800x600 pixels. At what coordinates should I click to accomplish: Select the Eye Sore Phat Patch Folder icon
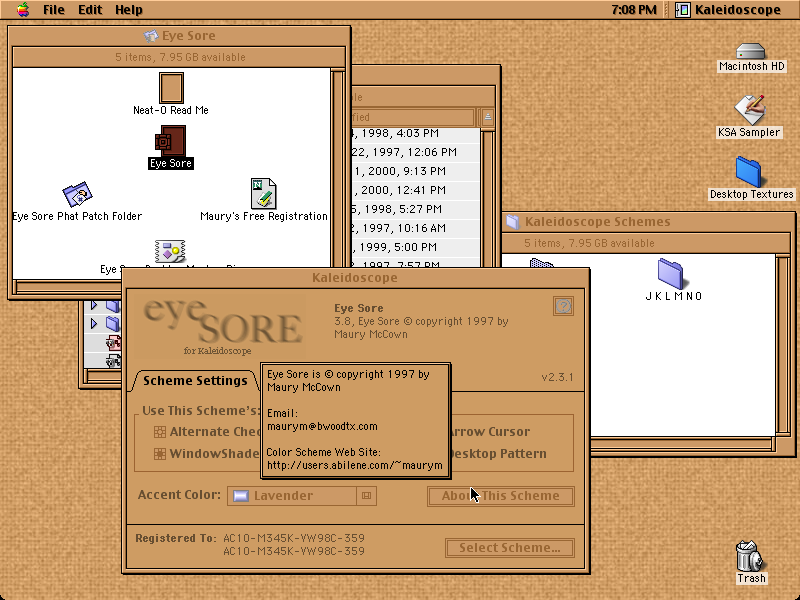point(77,194)
